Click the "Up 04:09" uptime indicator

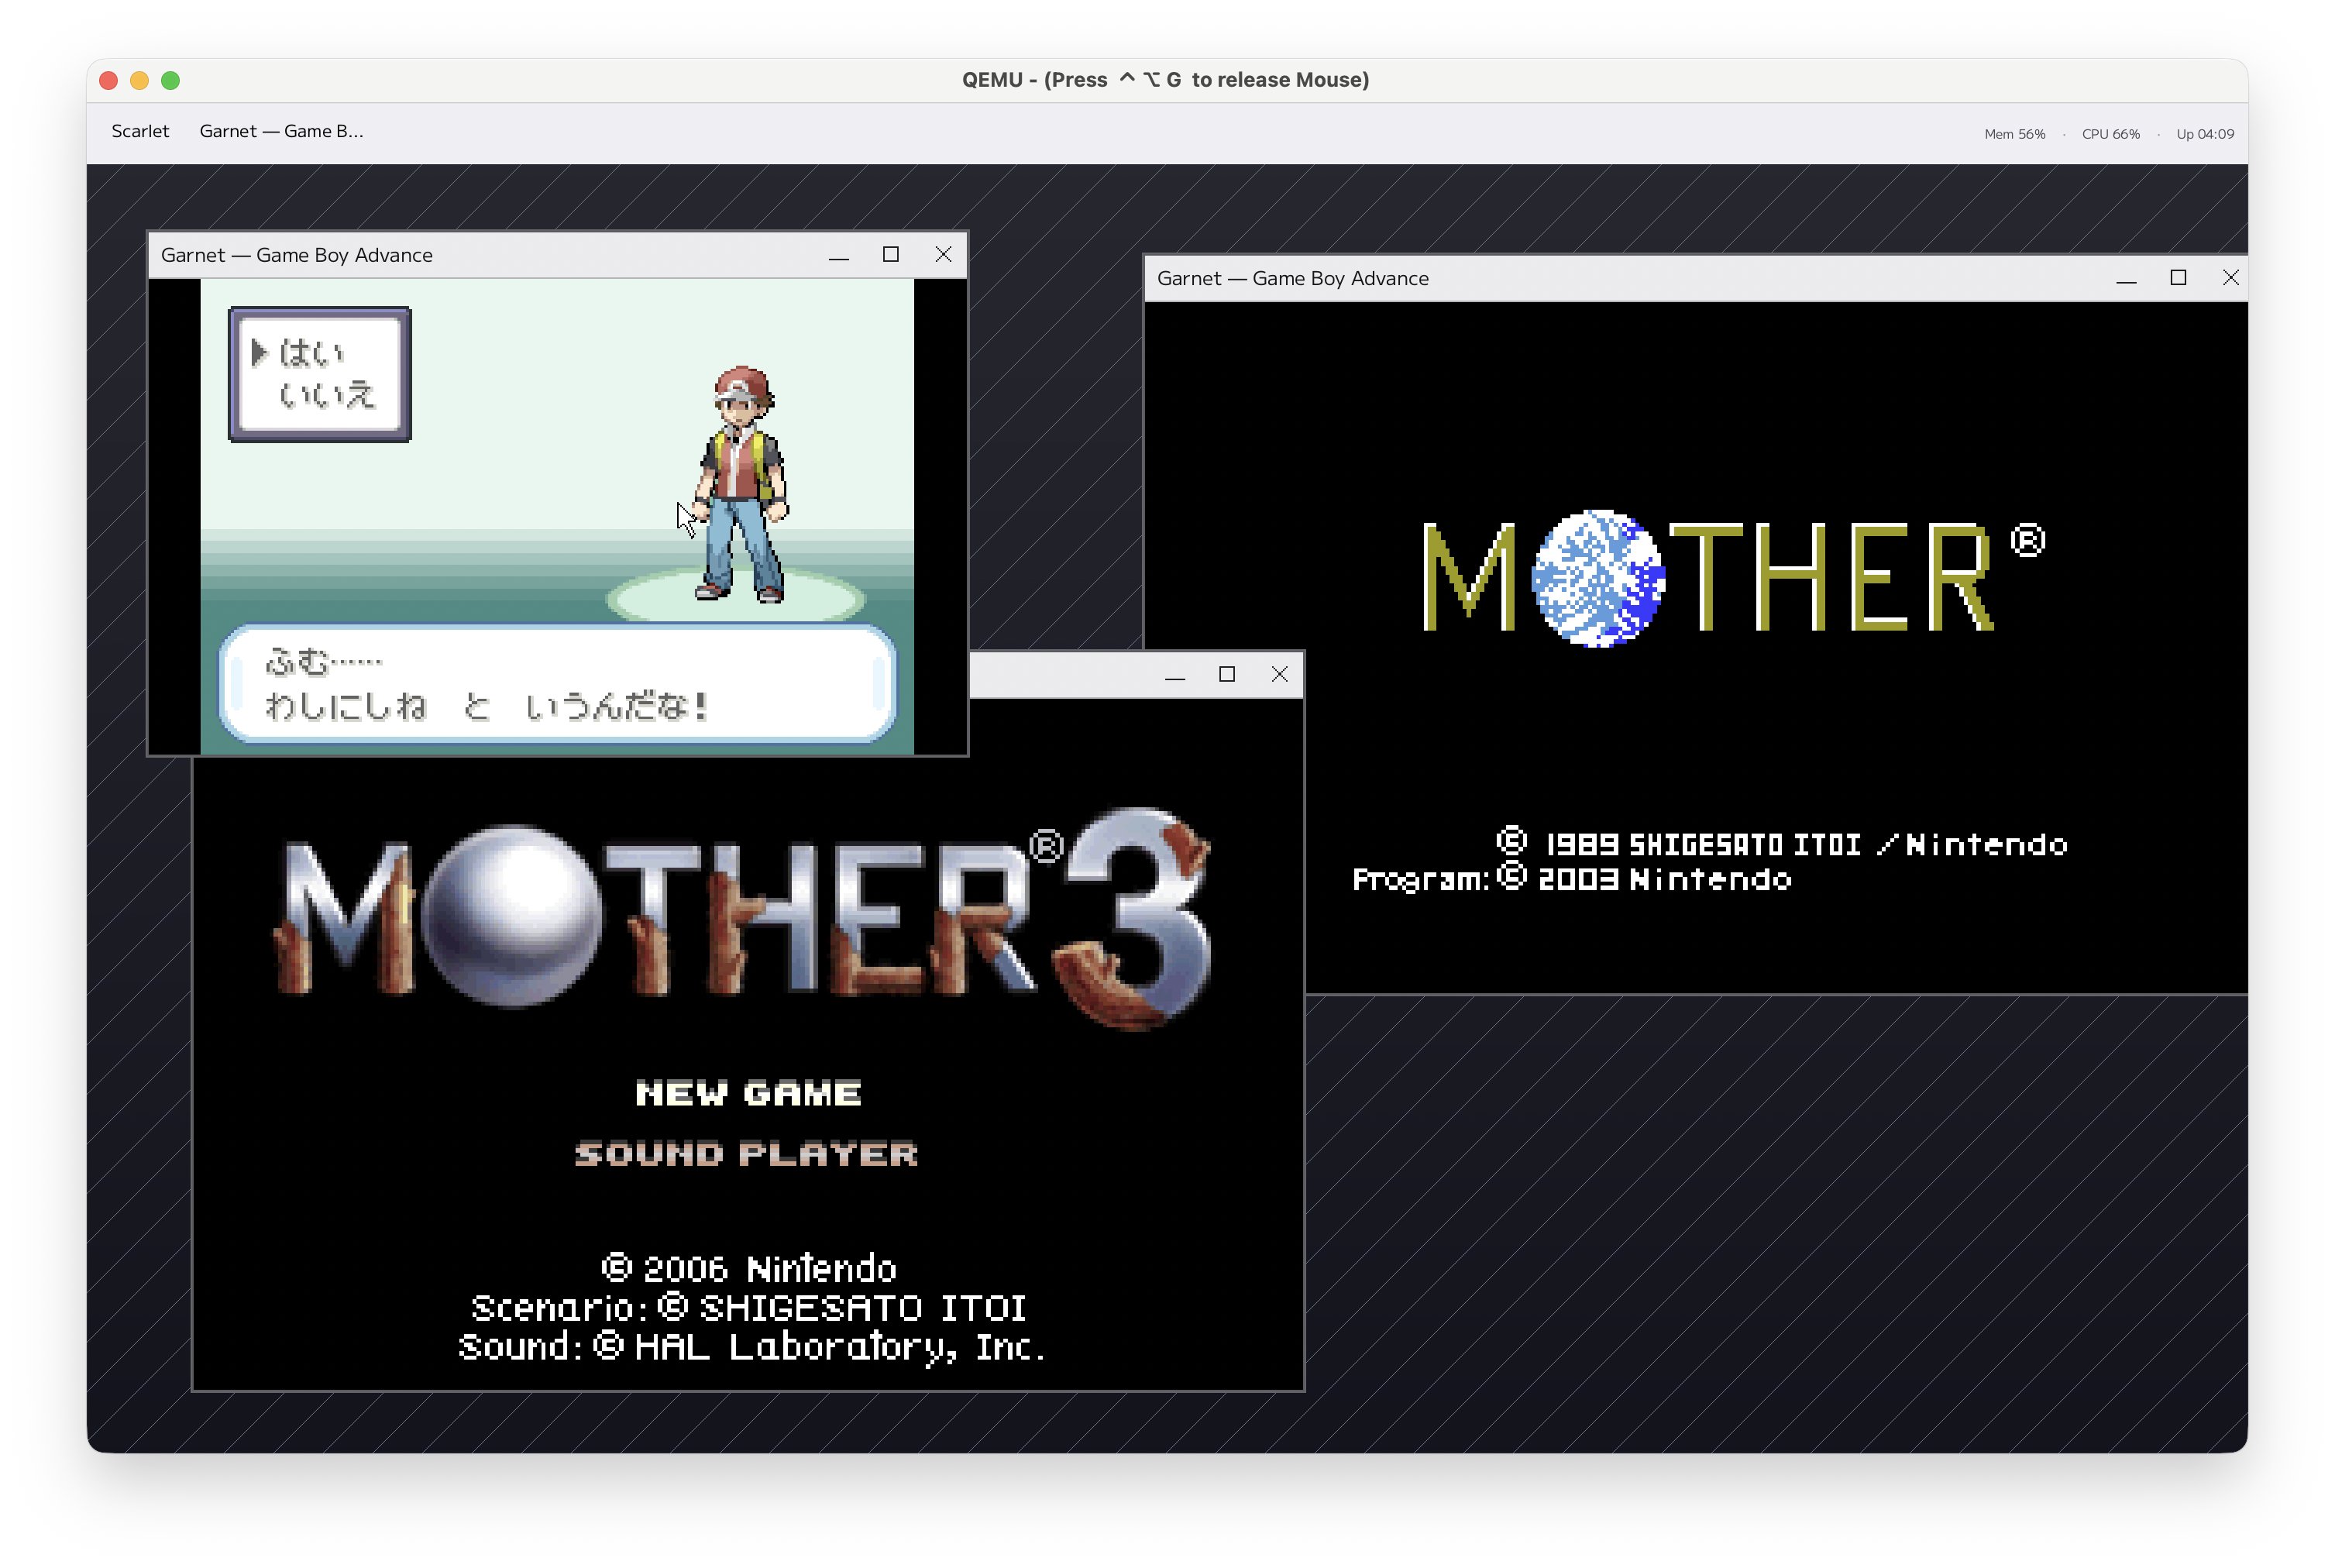[x=2204, y=134]
